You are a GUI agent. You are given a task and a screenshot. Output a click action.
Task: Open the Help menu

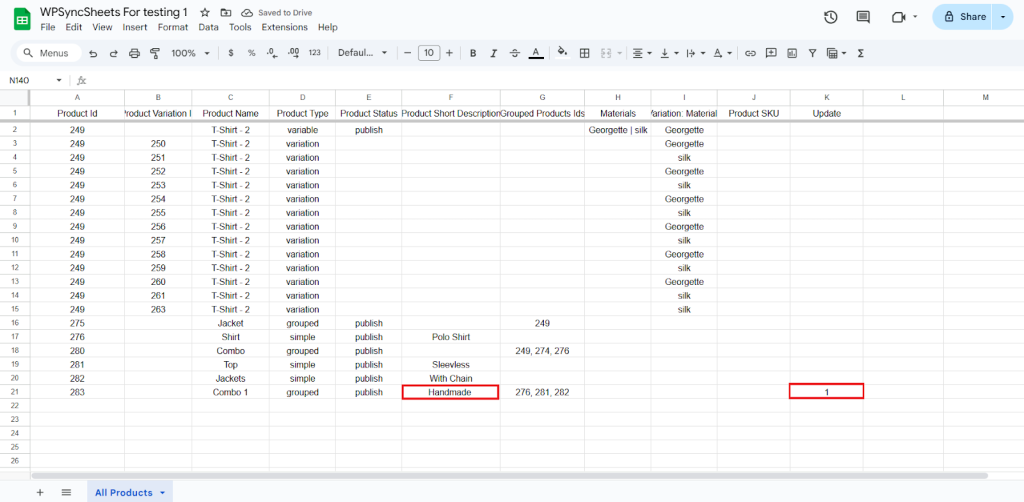tap(328, 27)
